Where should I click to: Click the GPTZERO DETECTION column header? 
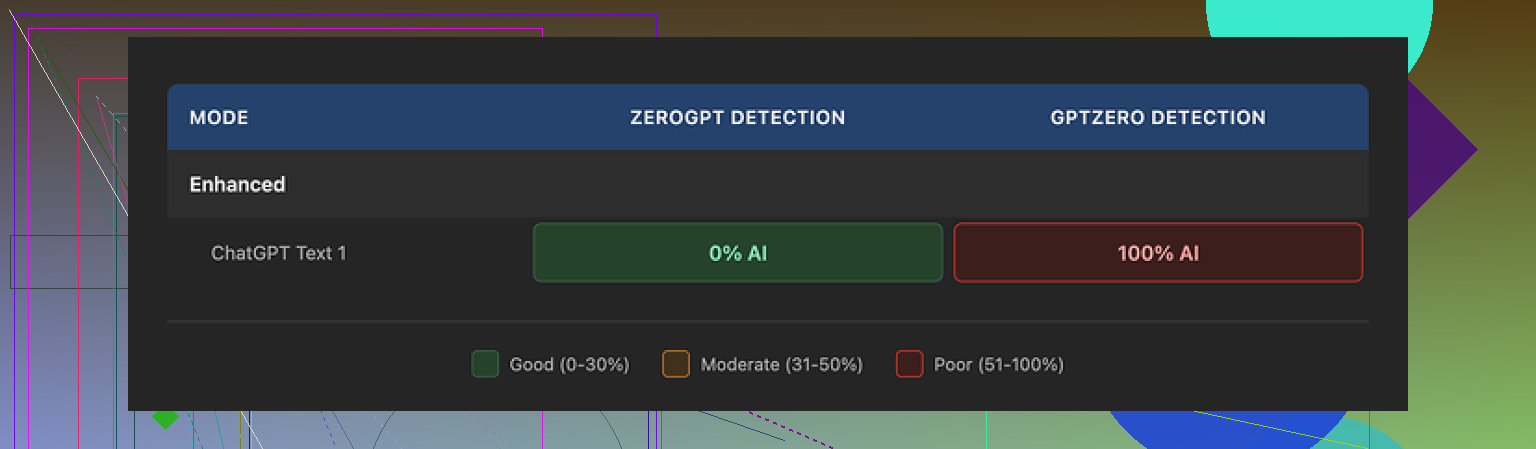click(x=1157, y=118)
